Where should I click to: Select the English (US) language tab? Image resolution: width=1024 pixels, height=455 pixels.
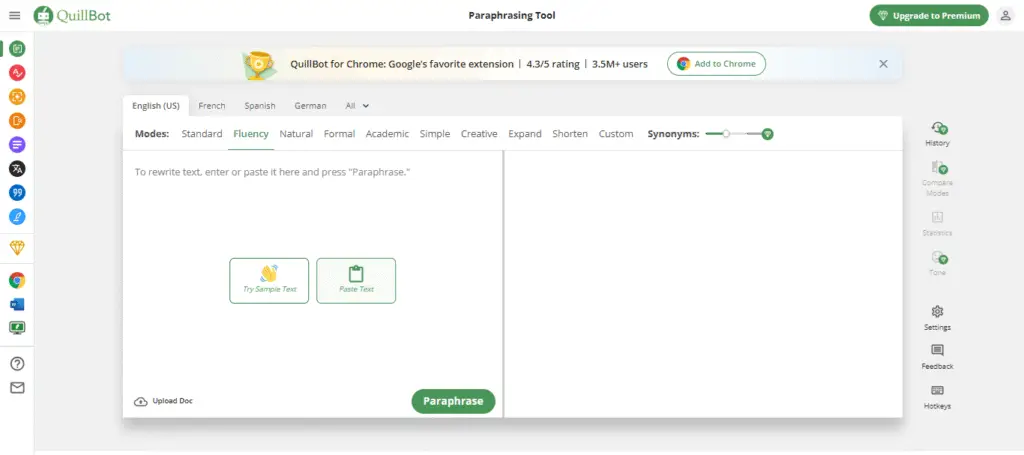[x=155, y=106]
